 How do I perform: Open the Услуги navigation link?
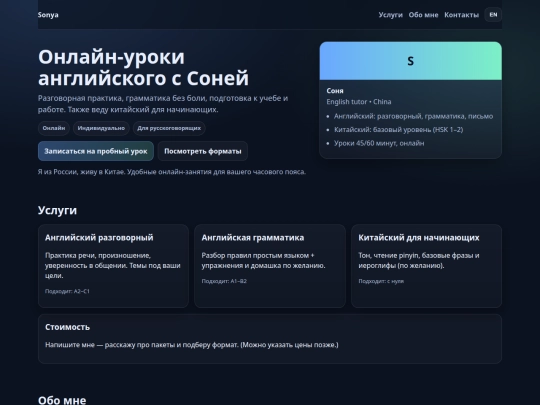(390, 15)
